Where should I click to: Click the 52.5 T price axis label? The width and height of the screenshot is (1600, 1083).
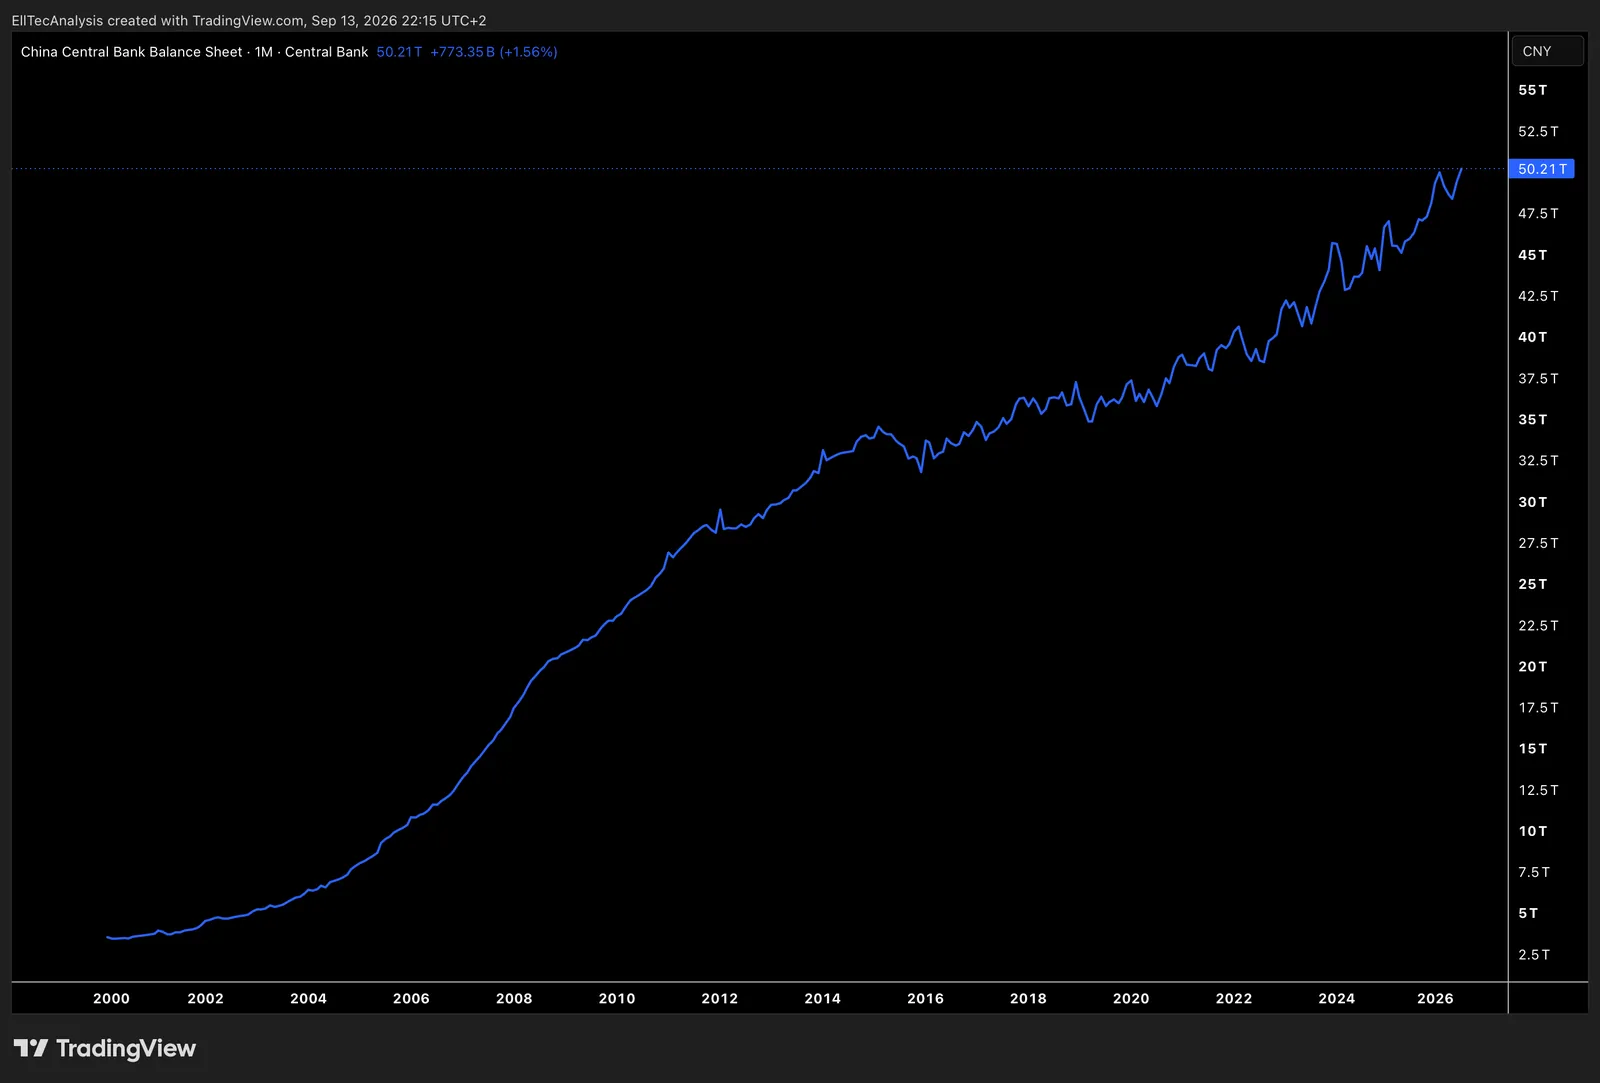pyautogui.click(x=1538, y=131)
